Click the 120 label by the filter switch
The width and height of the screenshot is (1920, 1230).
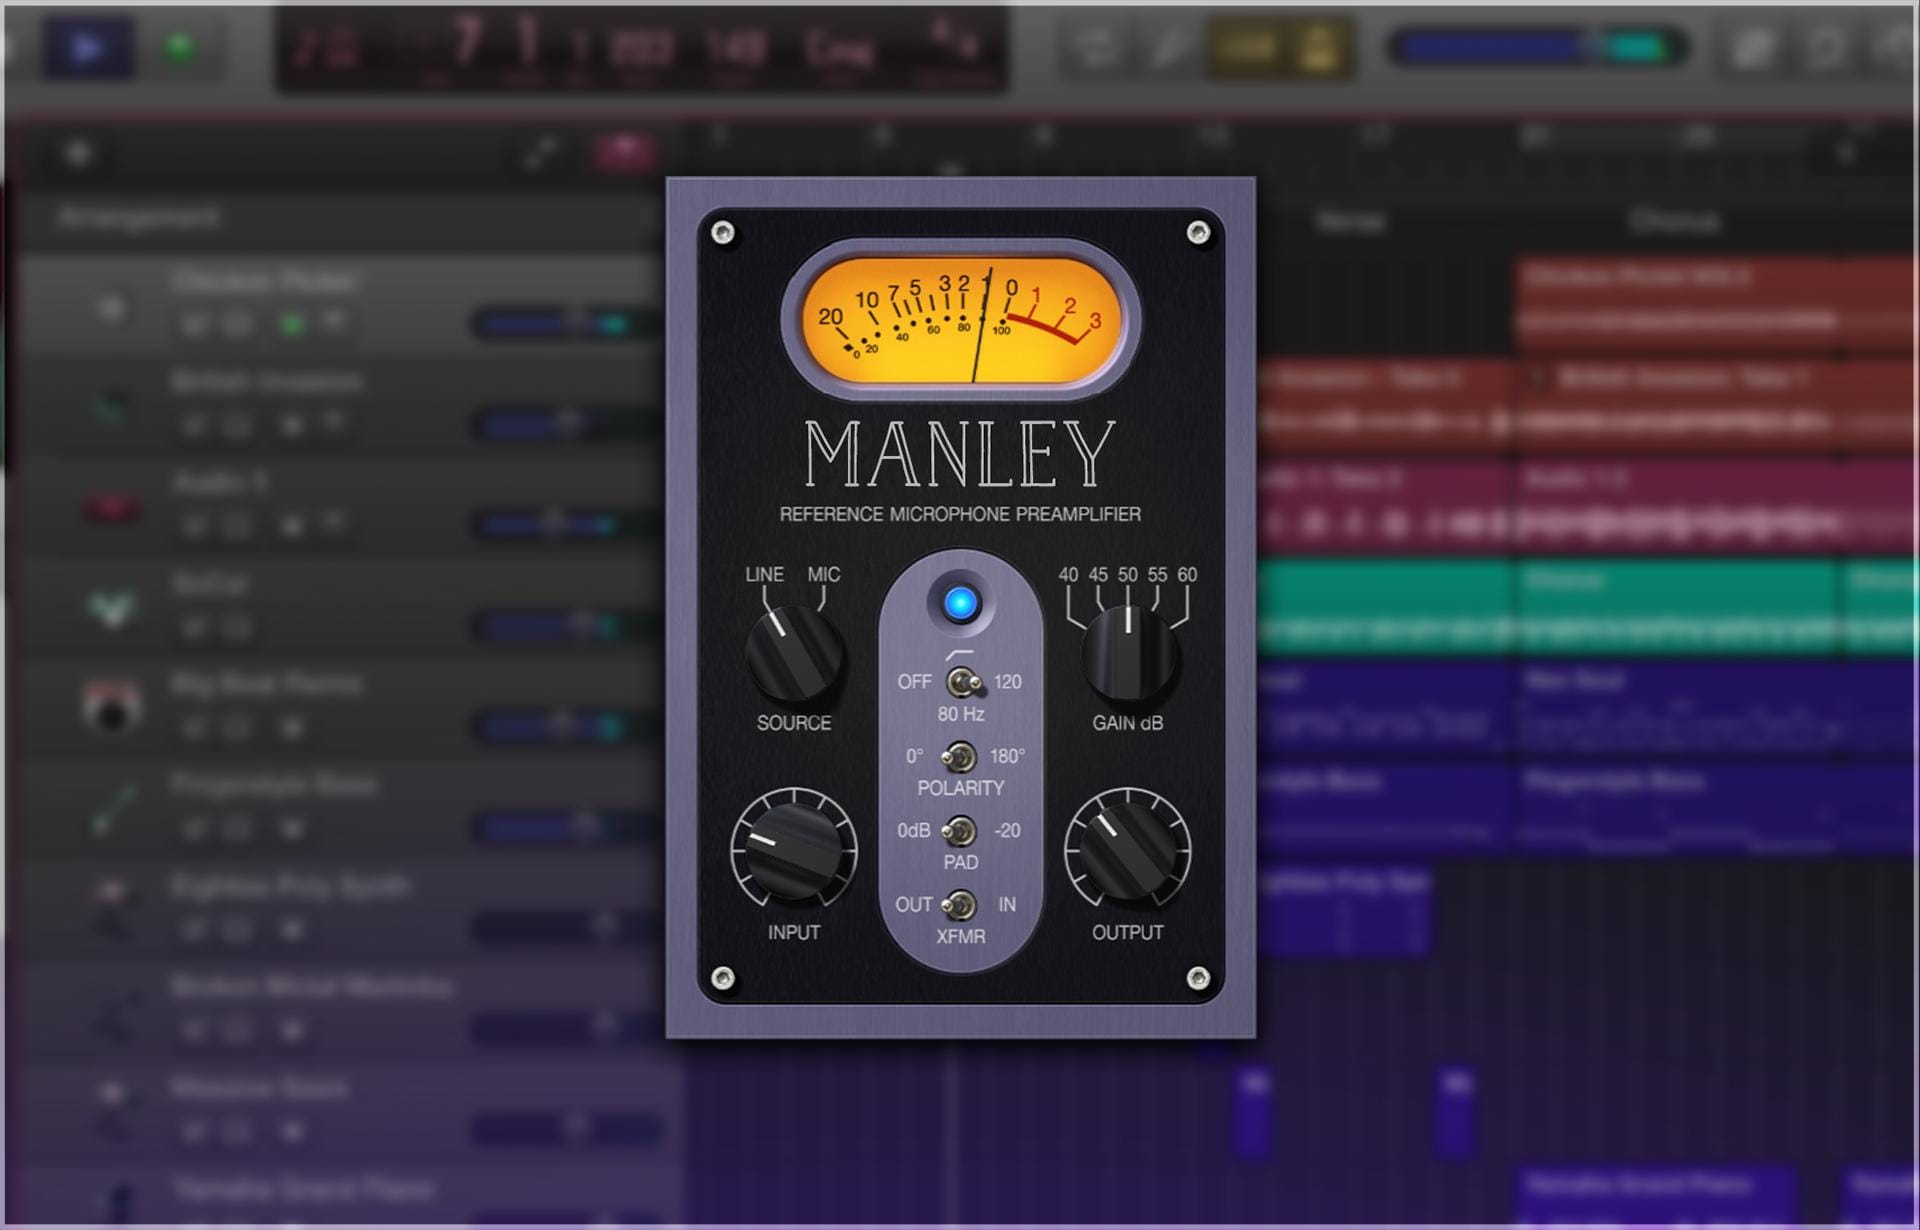pyautogui.click(x=1007, y=682)
